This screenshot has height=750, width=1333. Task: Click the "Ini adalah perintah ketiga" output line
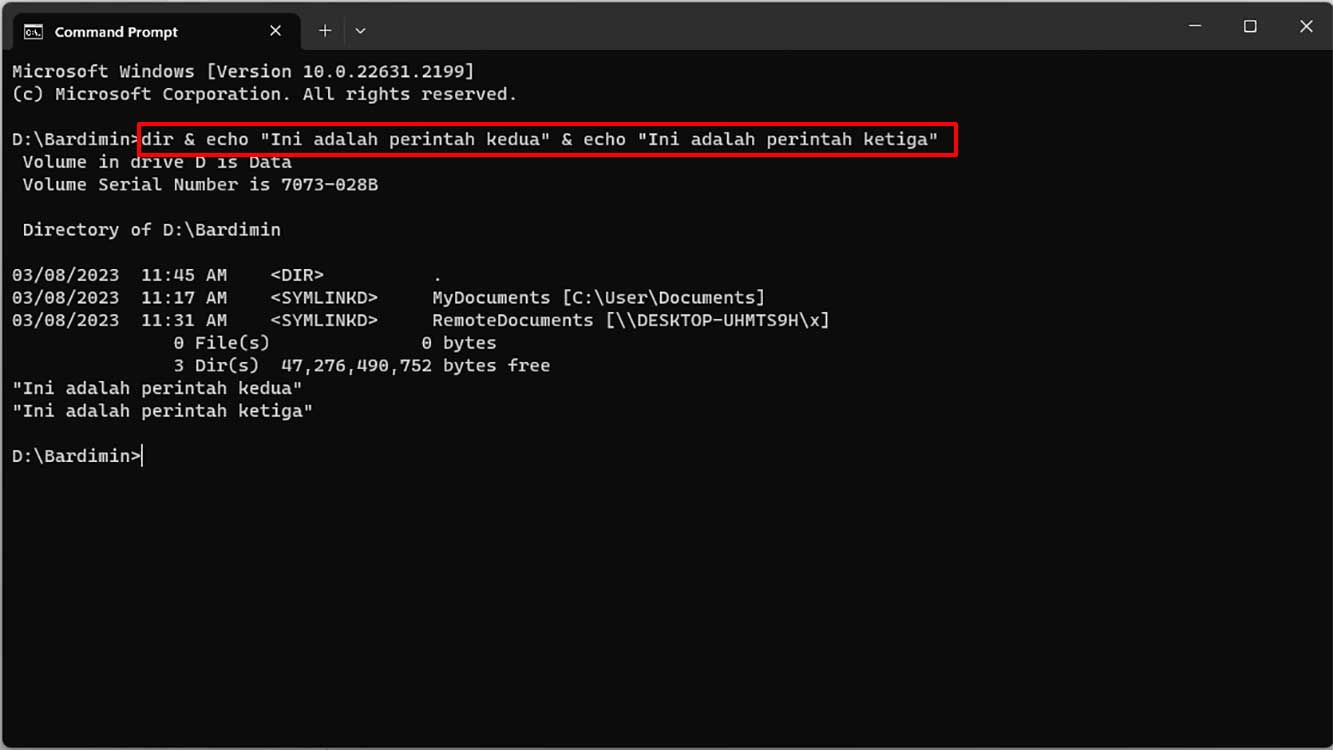[x=160, y=410]
